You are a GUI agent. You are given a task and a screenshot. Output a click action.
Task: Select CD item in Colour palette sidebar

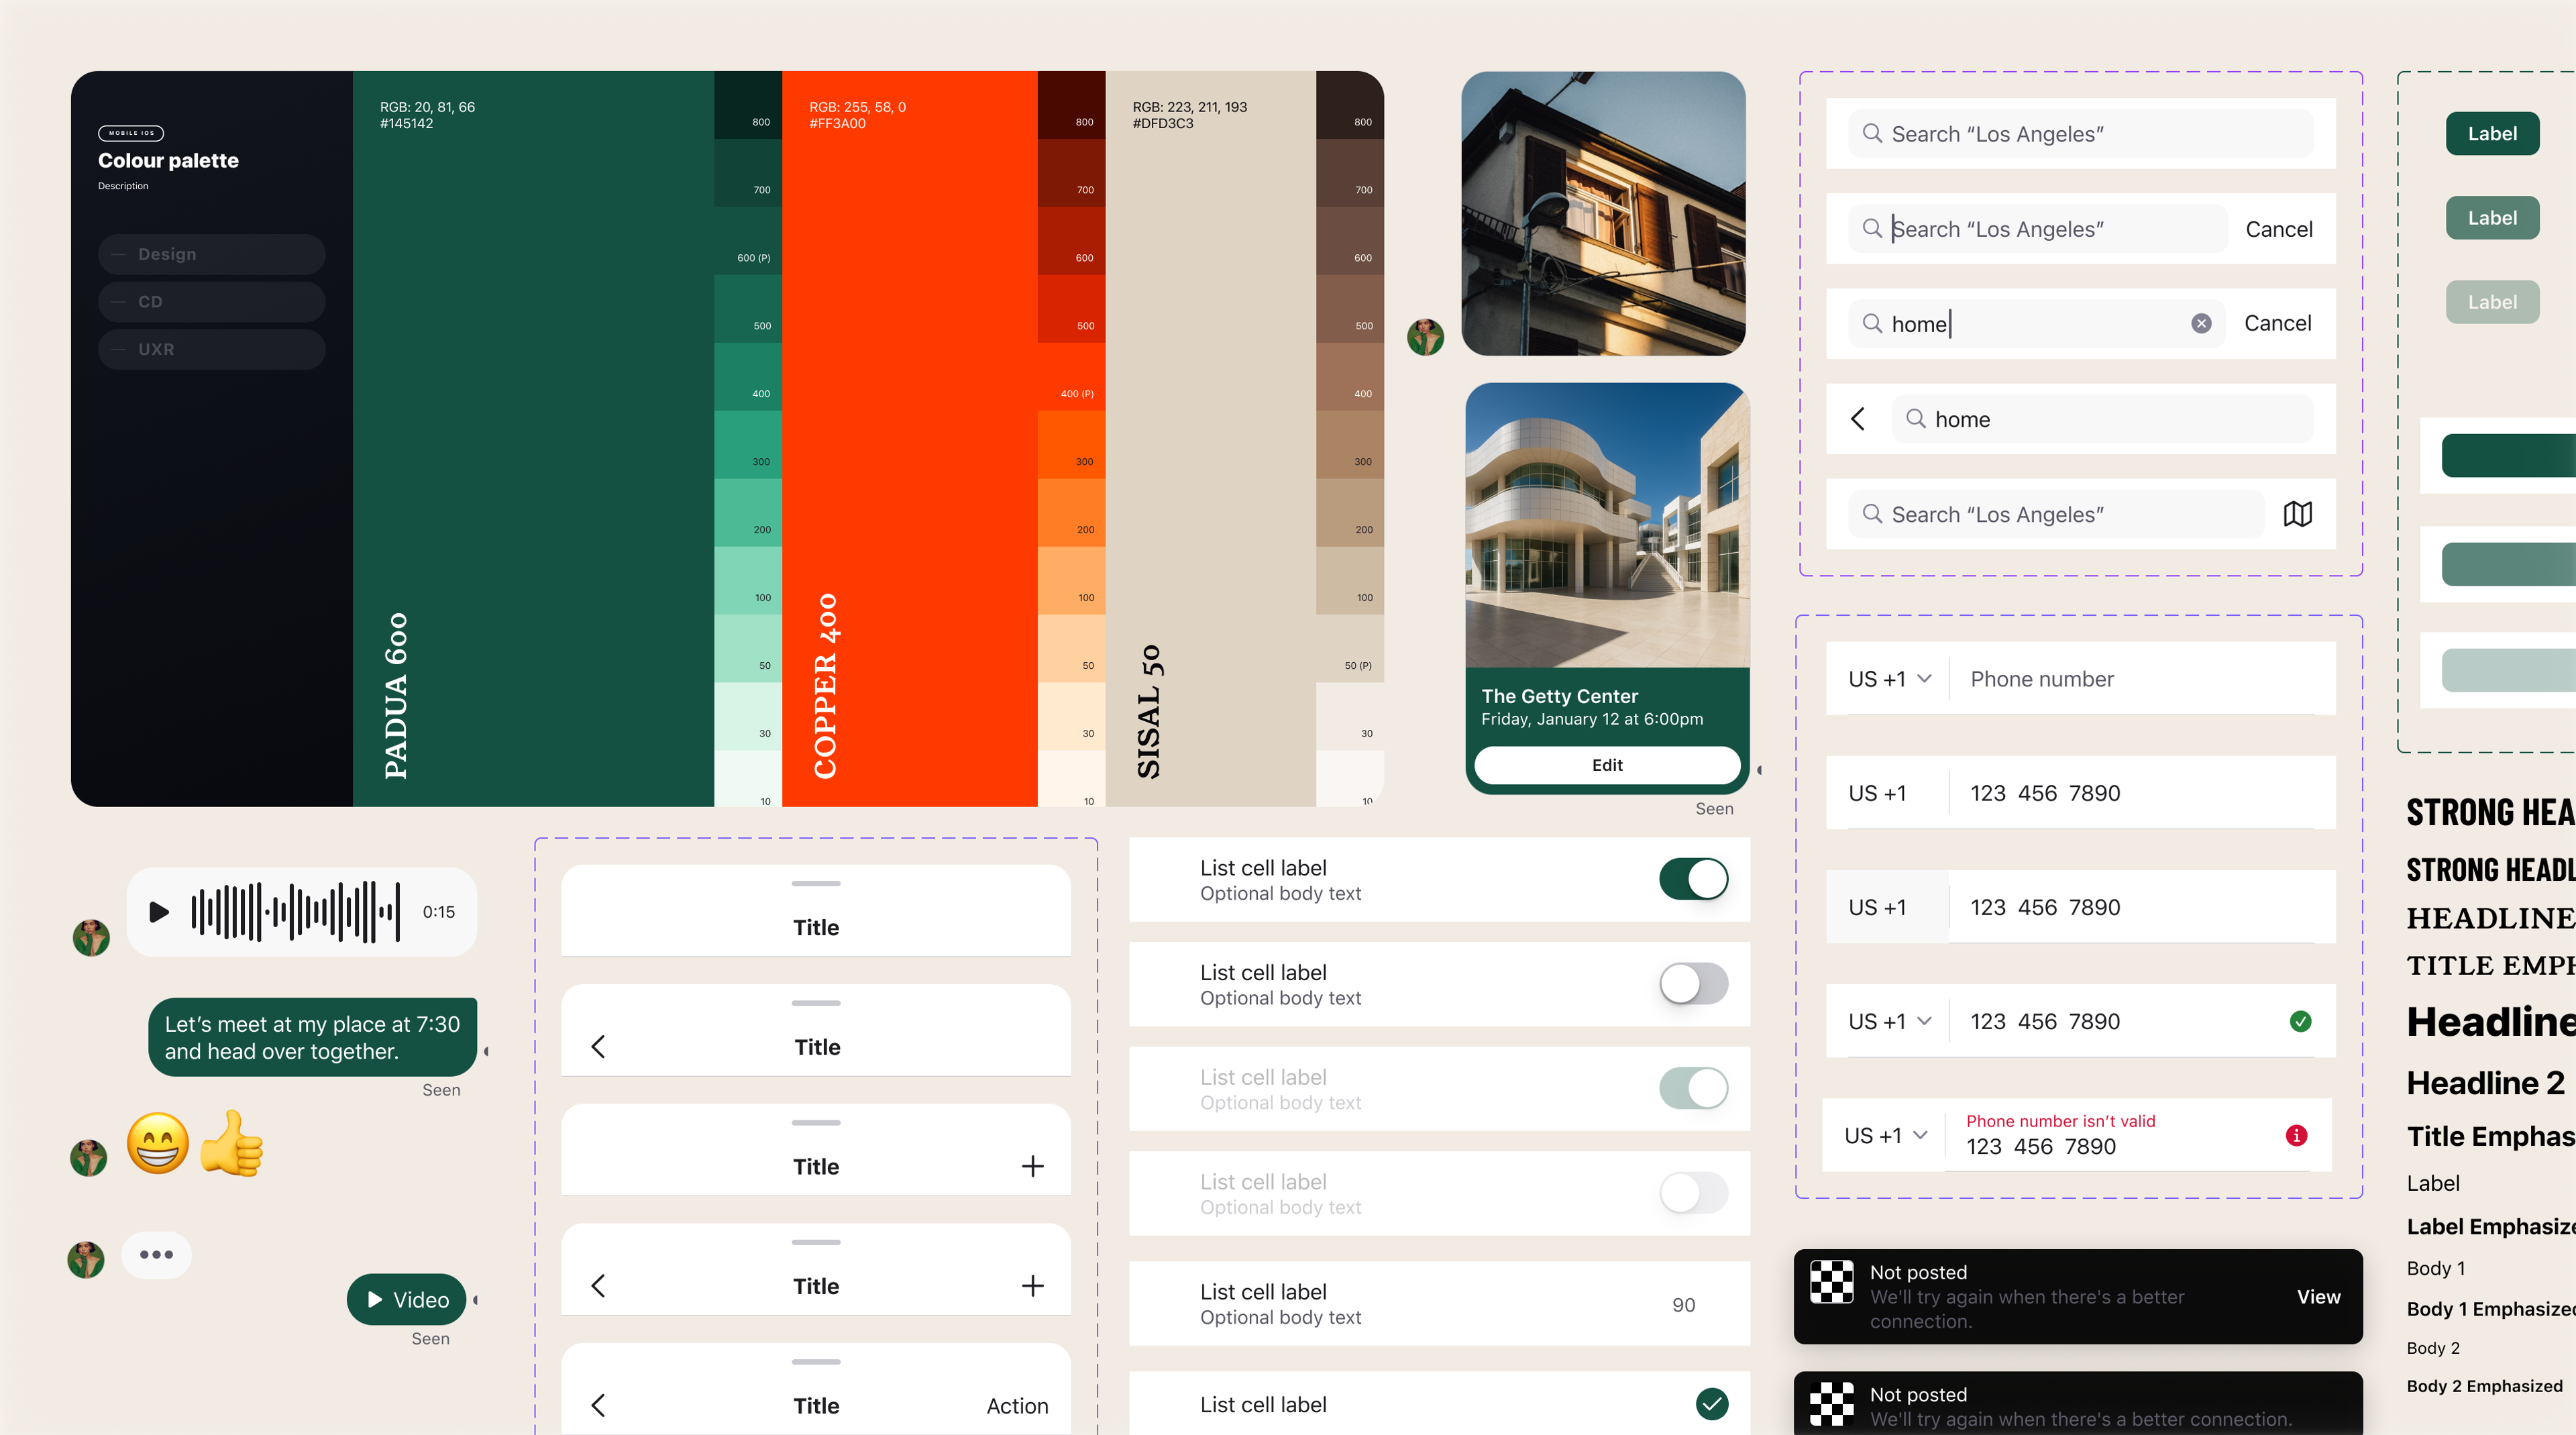[211, 302]
